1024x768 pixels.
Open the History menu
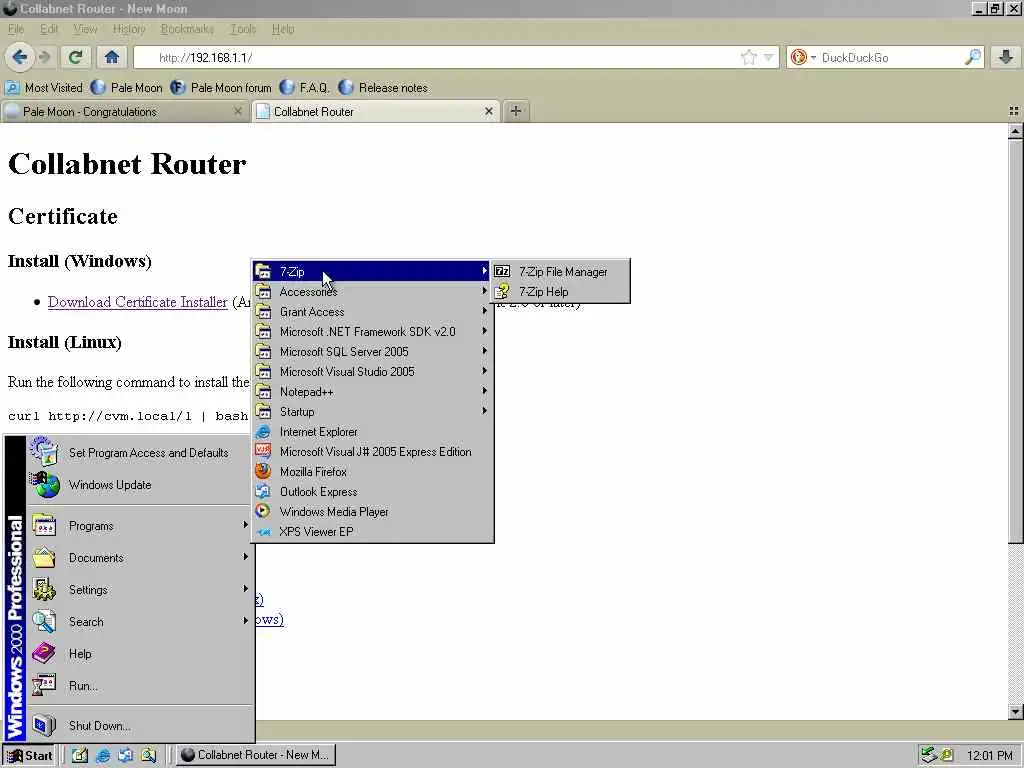[129, 29]
